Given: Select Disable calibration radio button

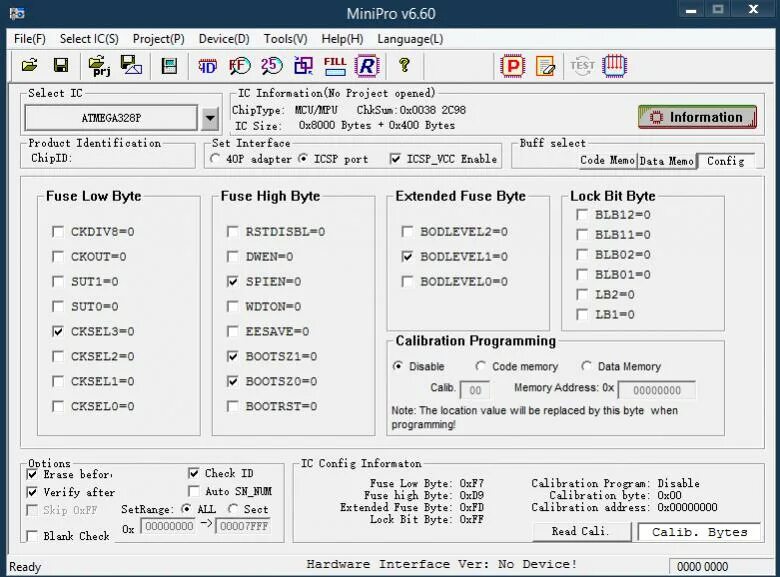Looking at the screenshot, I should coord(397,366).
